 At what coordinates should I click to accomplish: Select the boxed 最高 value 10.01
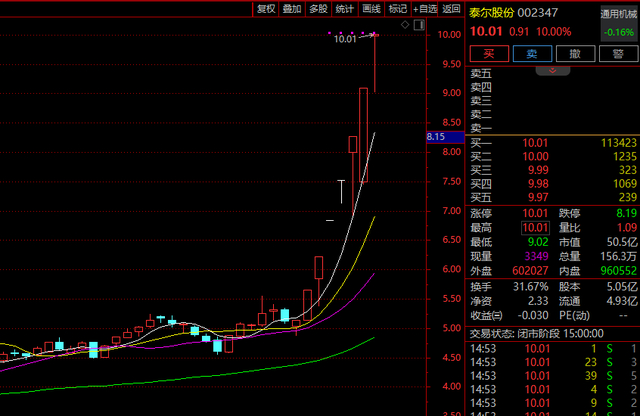(x=535, y=227)
